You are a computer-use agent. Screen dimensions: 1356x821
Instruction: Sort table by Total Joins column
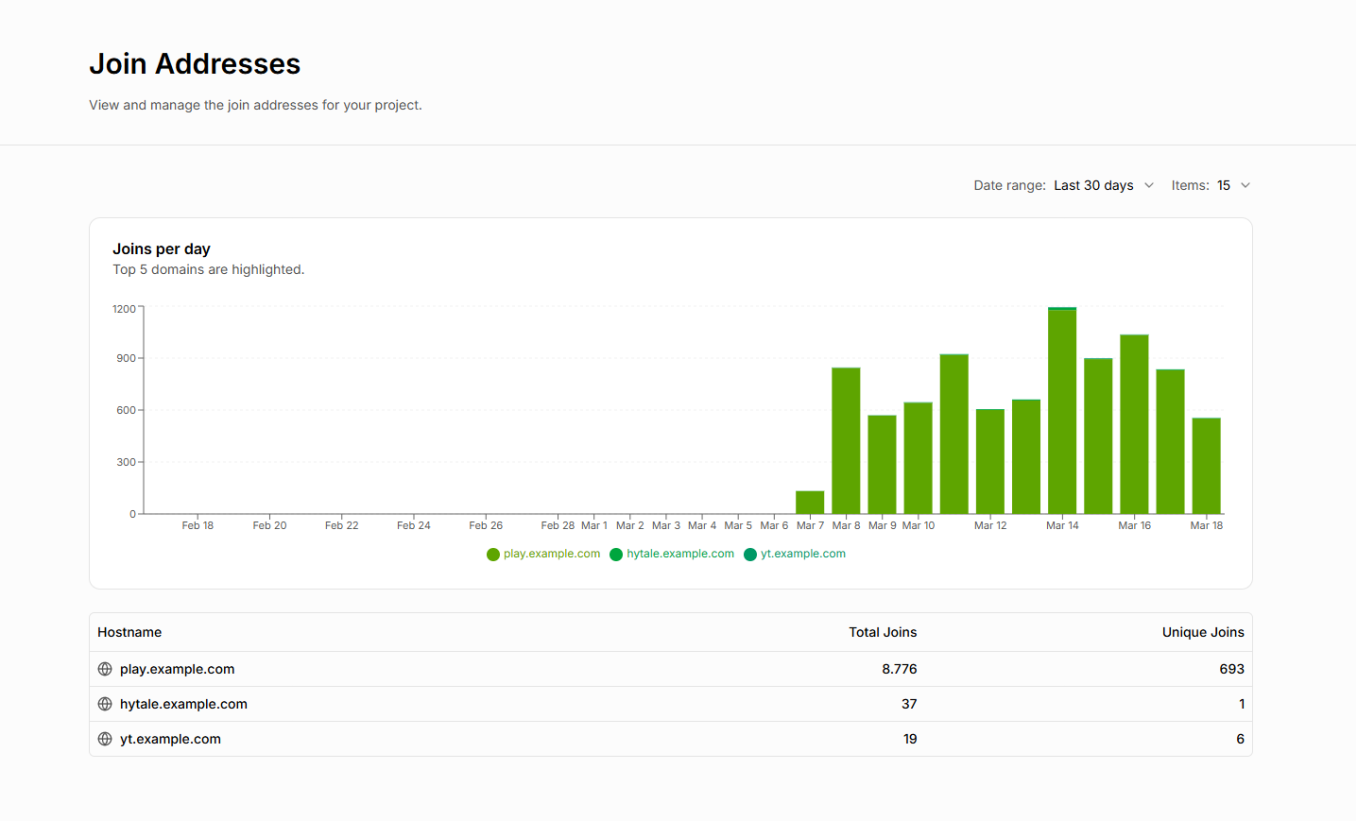[x=882, y=632]
